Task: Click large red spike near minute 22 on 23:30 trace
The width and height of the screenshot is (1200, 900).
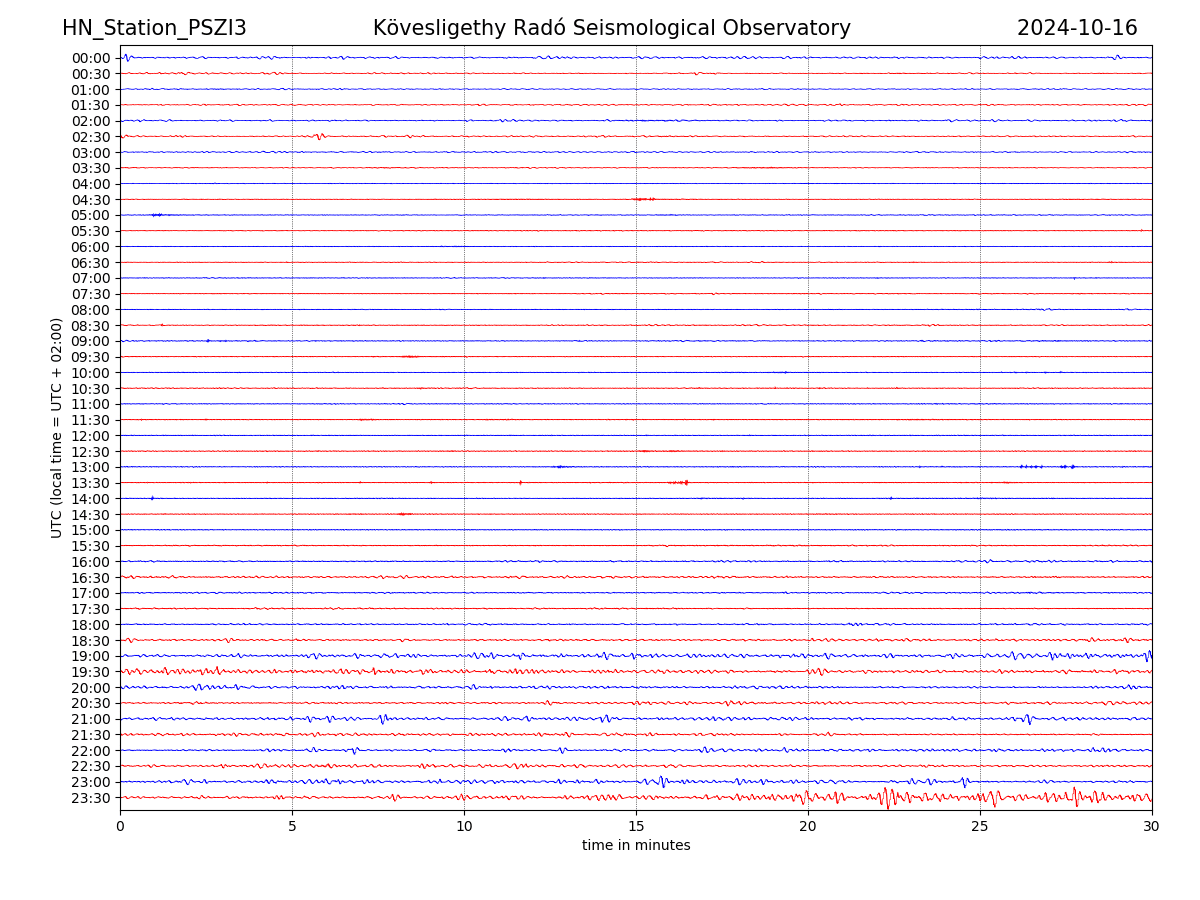Action: tap(886, 797)
